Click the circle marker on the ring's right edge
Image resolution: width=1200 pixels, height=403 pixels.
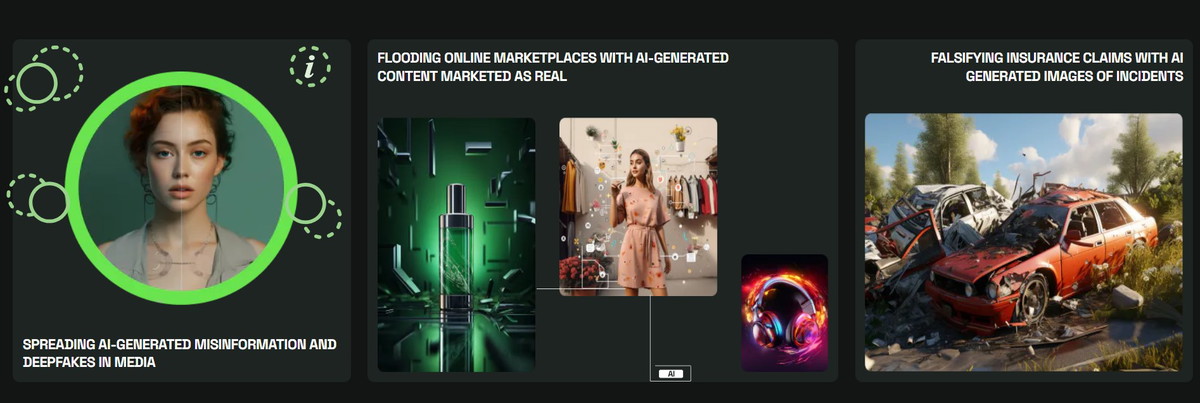click(306, 203)
